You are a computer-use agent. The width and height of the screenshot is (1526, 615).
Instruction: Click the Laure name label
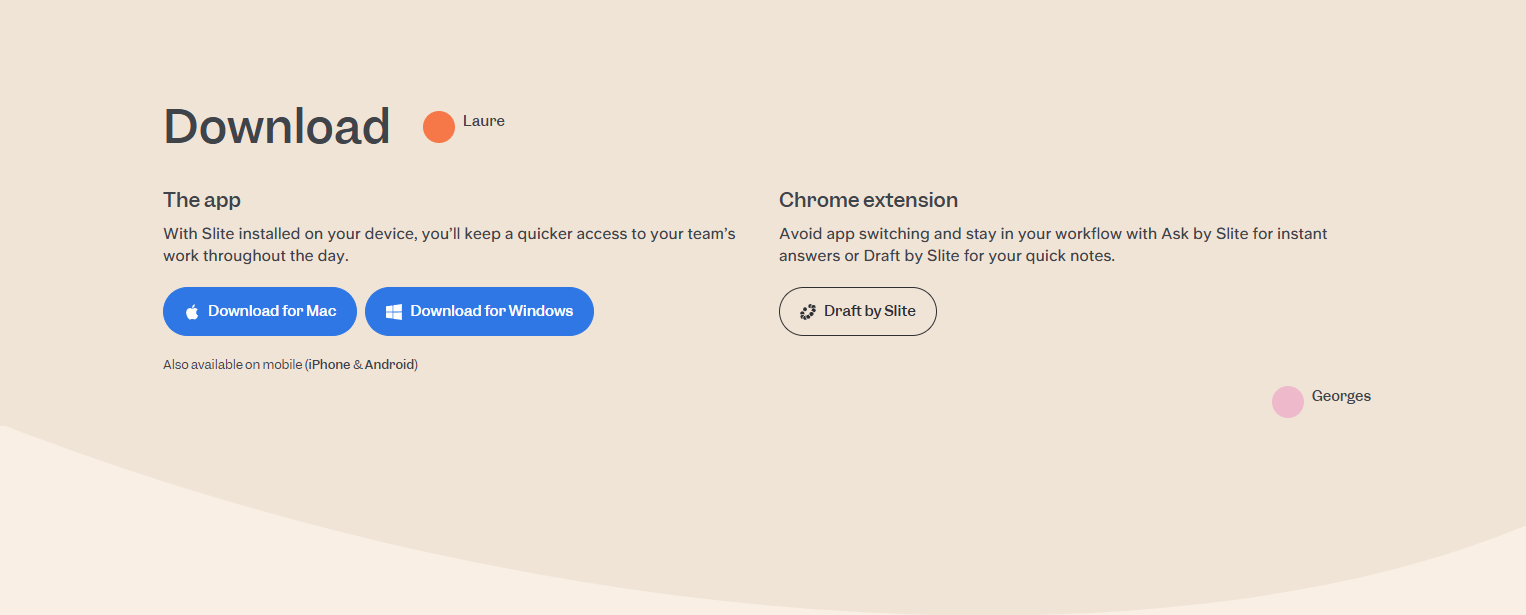pyautogui.click(x=484, y=121)
